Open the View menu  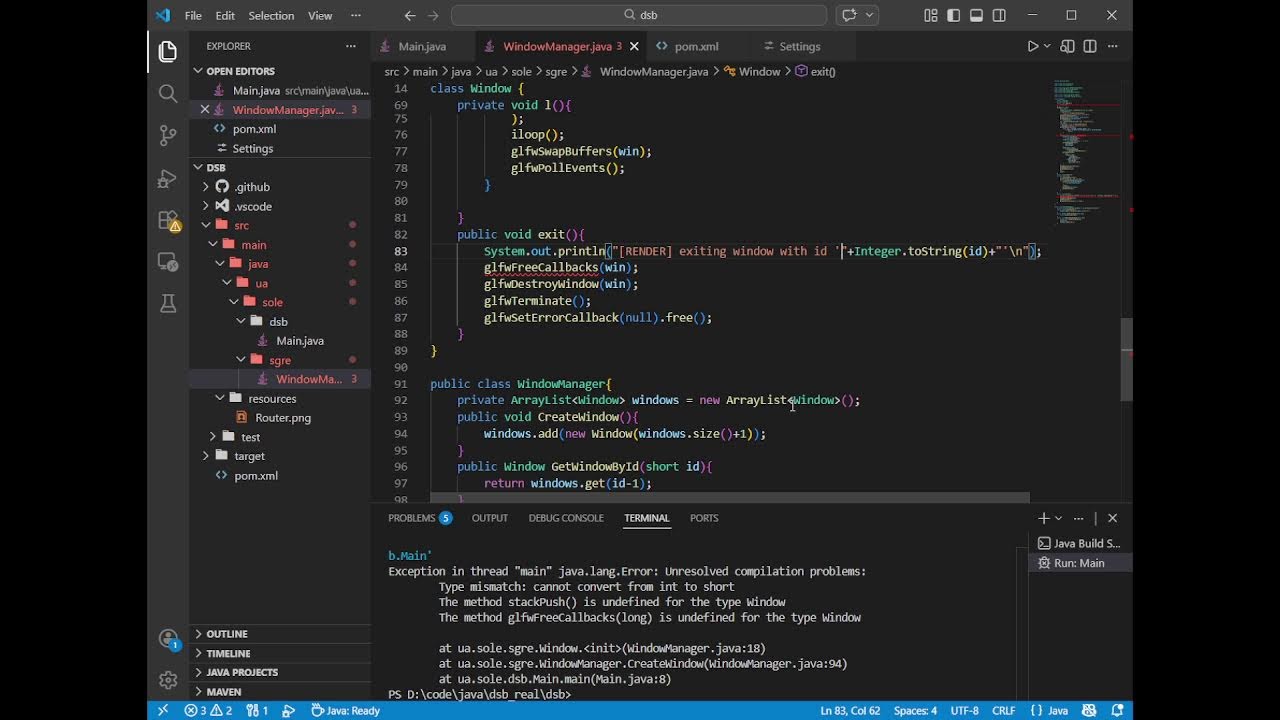[320, 15]
